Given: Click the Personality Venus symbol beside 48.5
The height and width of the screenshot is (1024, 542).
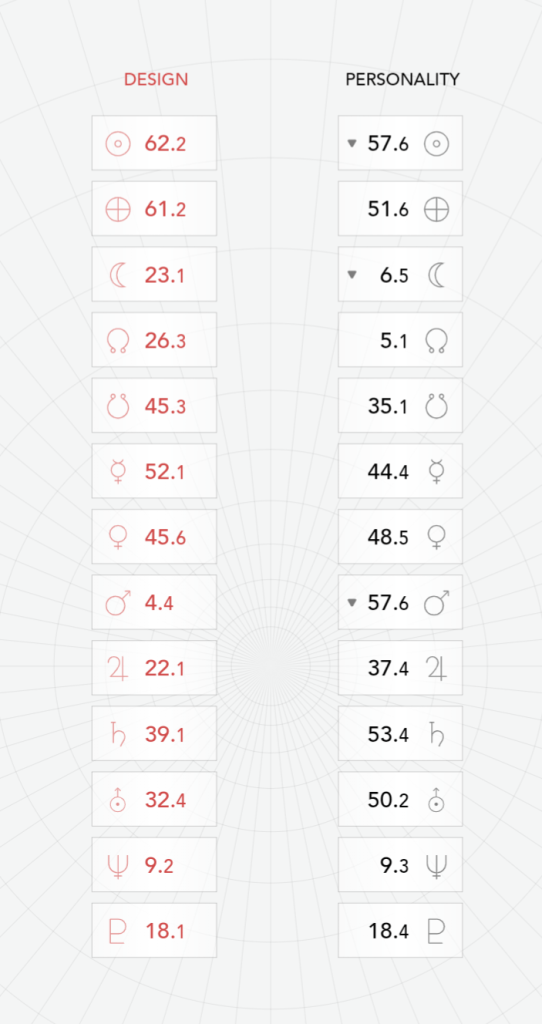Looking at the screenshot, I should click(x=436, y=537).
